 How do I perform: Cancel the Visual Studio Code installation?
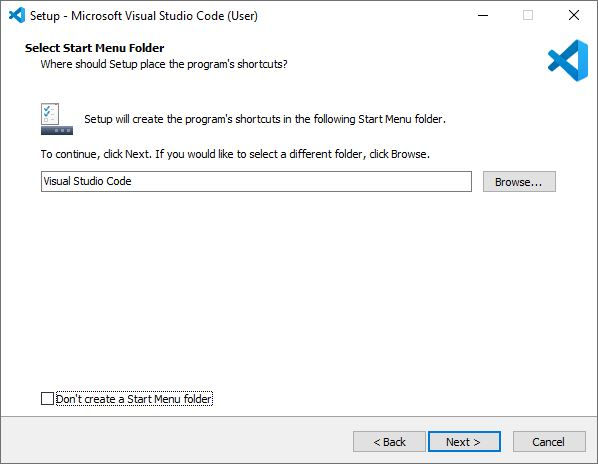pyautogui.click(x=549, y=442)
